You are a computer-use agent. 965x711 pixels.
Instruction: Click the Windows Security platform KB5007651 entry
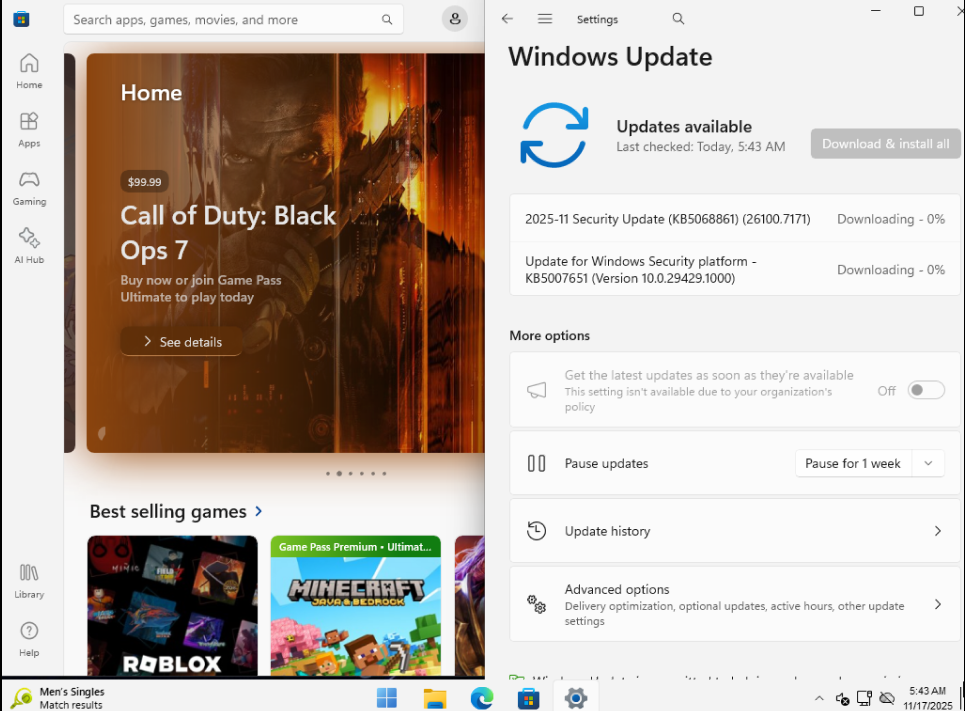(735, 270)
